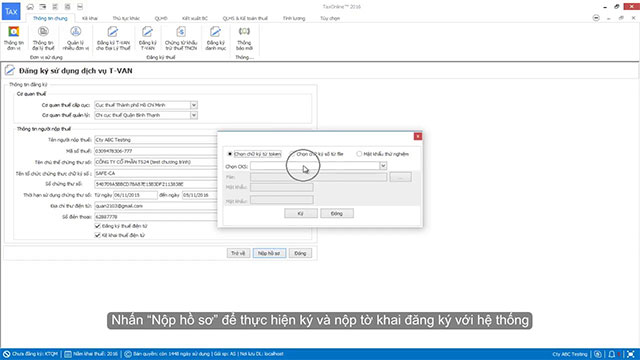Image resolution: width=640 pixels, height=360 pixels.
Task: Switch to Tùy chọn tab
Action: pos(330,18)
